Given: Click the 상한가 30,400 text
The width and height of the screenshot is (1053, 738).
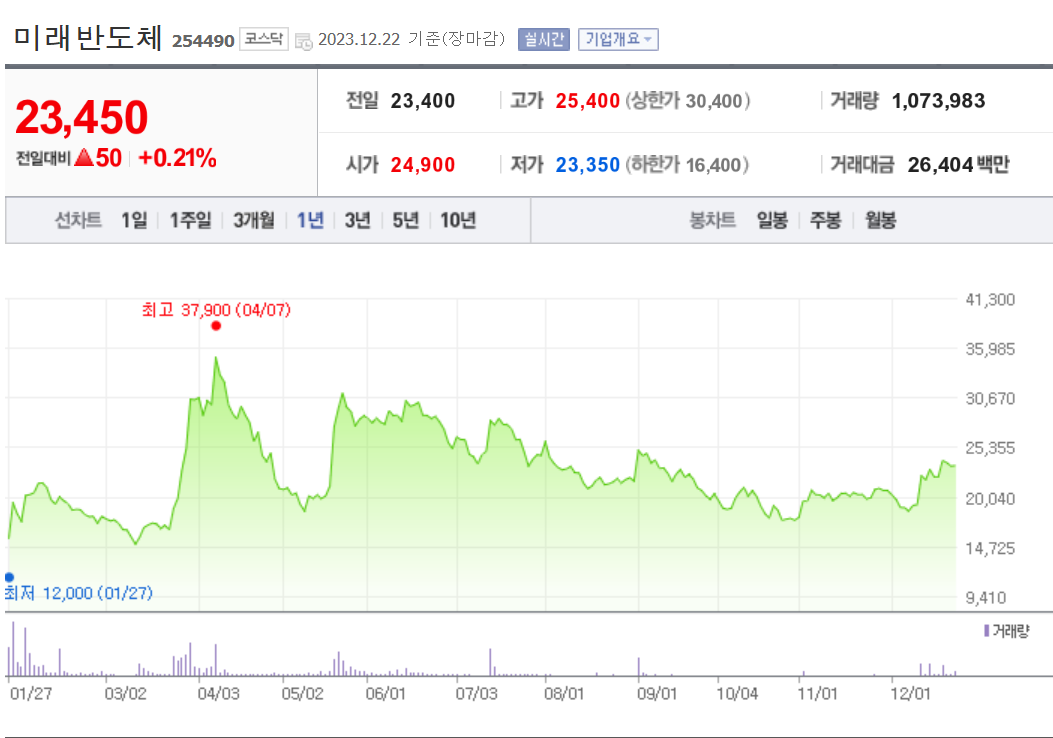Looking at the screenshot, I should click(688, 101).
